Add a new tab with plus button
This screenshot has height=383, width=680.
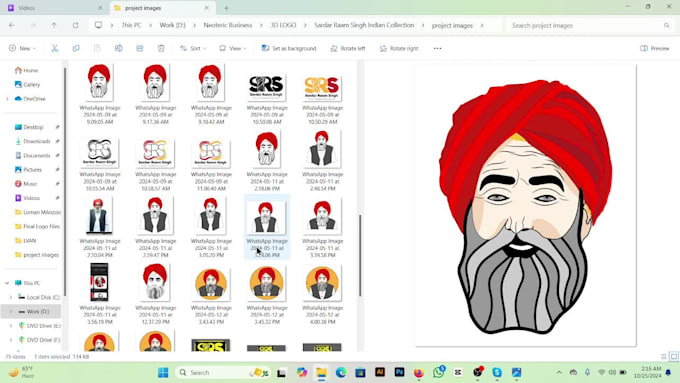coord(226,8)
